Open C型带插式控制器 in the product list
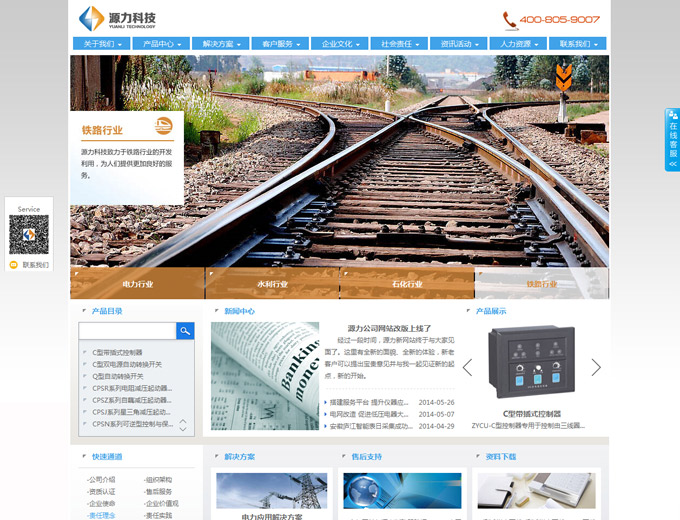 (117, 353)
